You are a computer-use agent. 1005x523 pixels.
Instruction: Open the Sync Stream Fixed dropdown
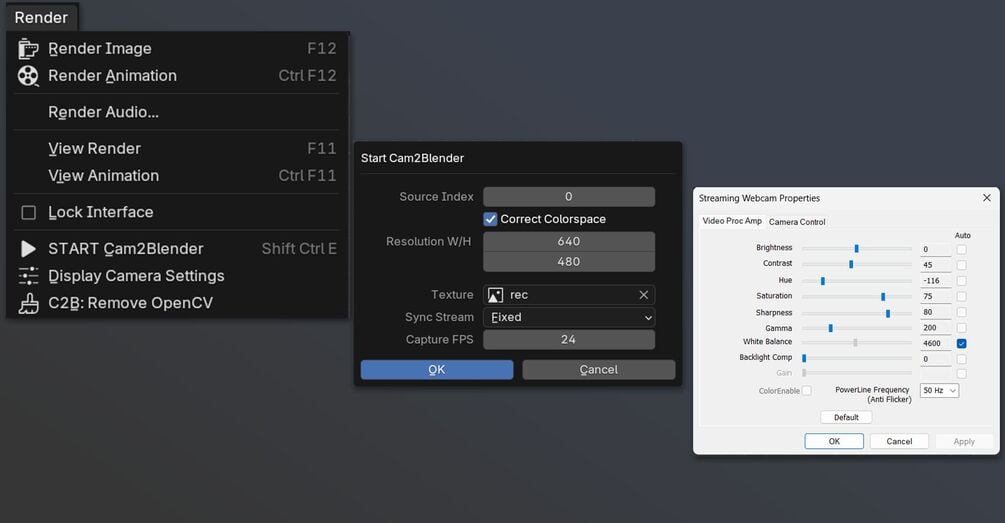coord(569,317)
